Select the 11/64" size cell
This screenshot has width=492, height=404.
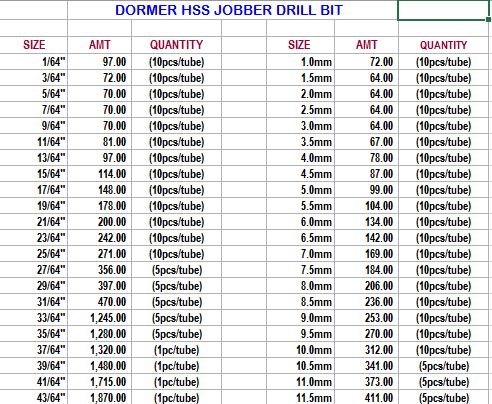[34, 142]
